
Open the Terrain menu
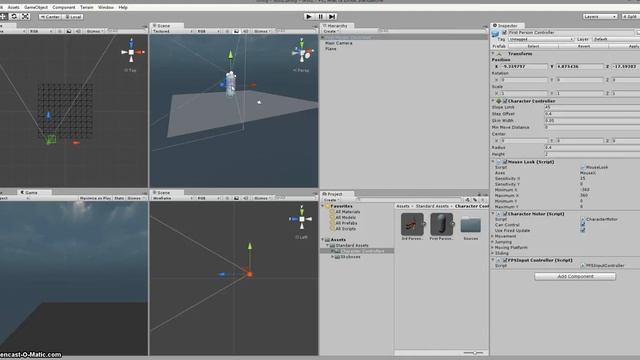click(87, 7)
